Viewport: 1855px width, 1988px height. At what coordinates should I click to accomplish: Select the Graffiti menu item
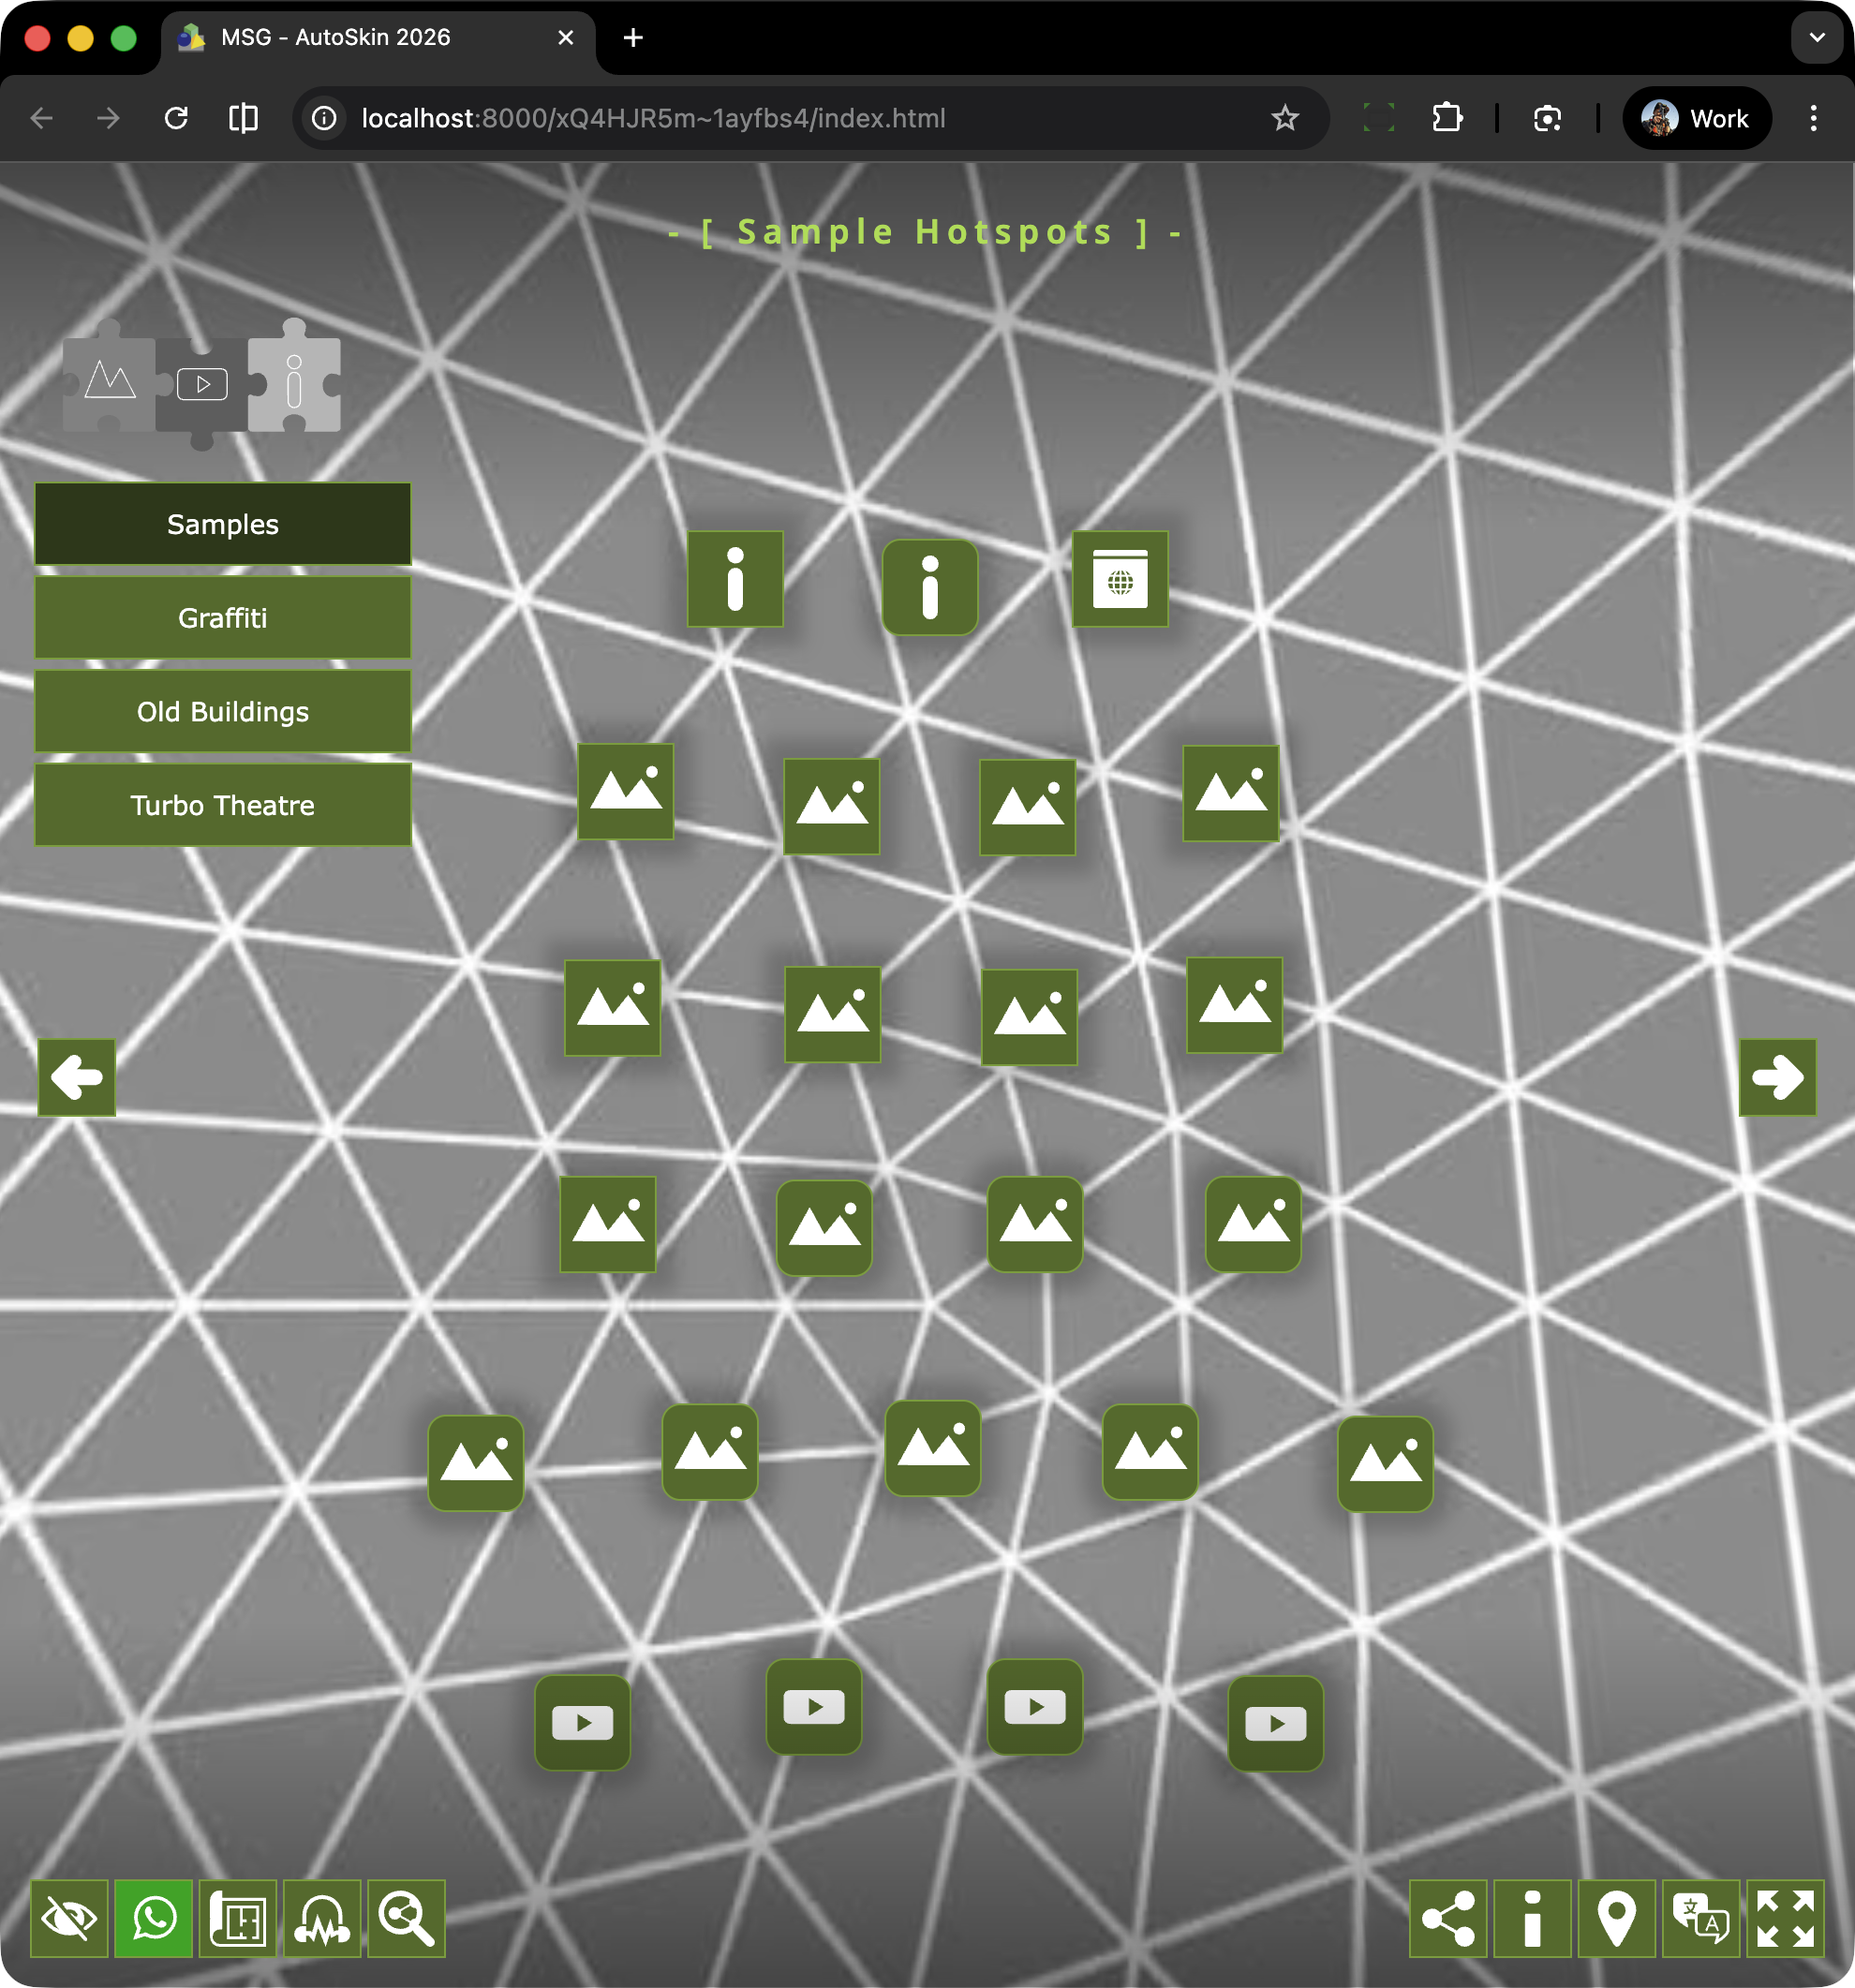click(222, 618)
